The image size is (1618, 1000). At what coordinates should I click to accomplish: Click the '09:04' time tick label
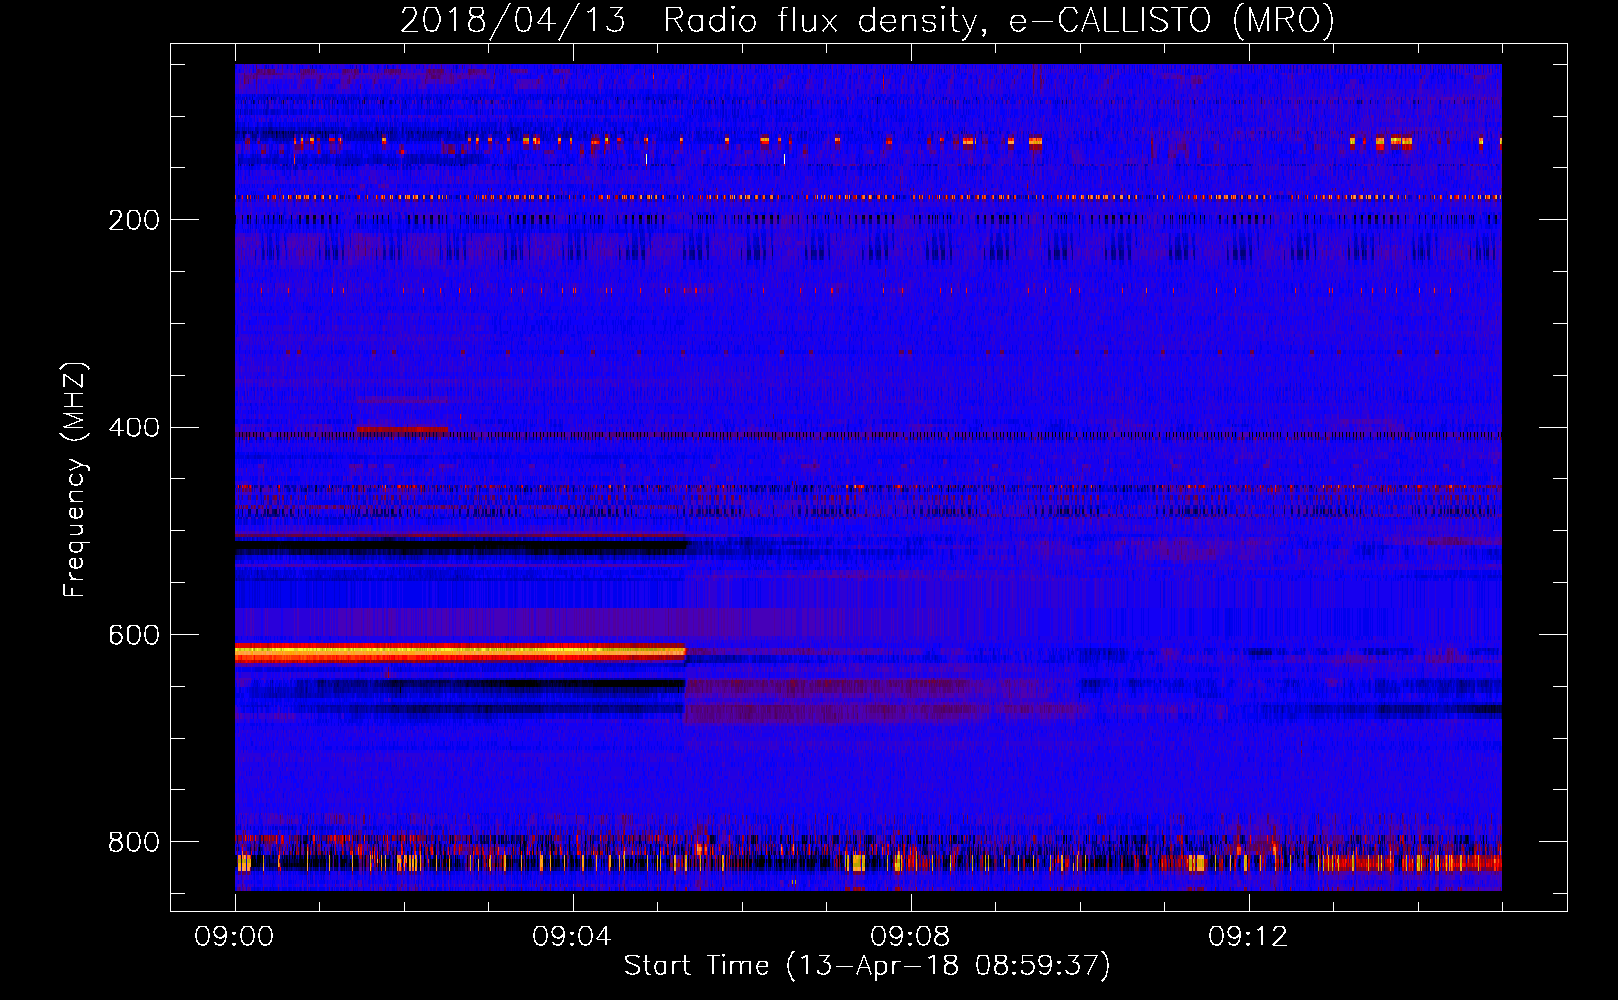coord(572,937)
